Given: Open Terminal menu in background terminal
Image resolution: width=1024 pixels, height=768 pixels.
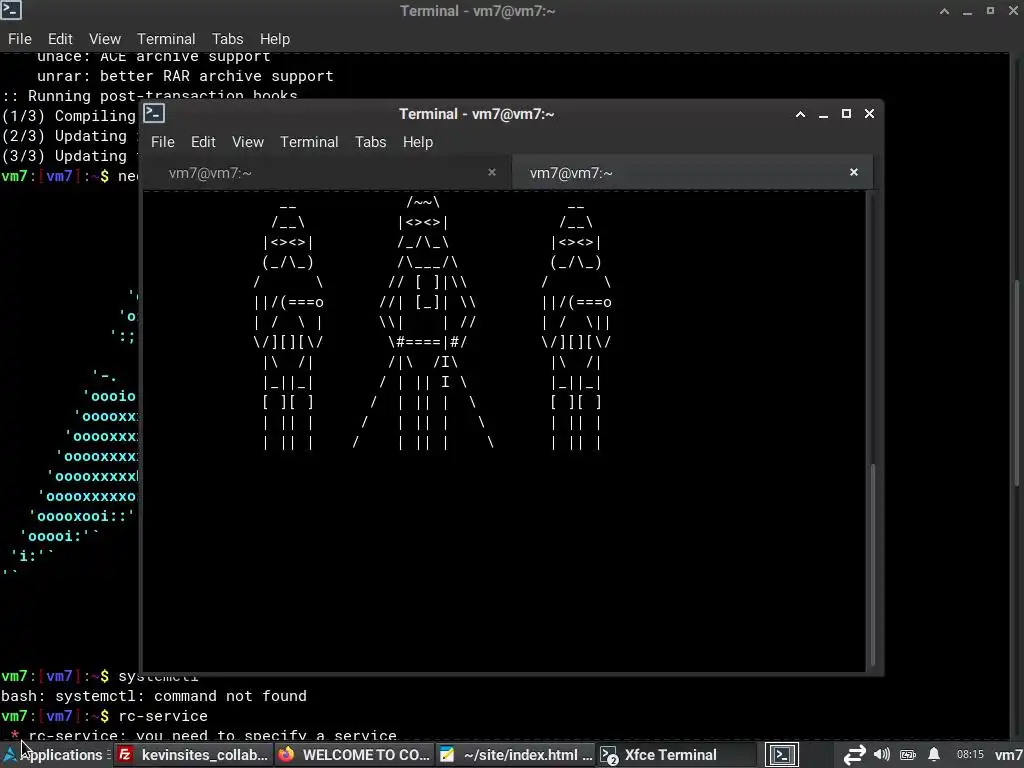Looking at the screenshot, I should (x=166, y=39).
